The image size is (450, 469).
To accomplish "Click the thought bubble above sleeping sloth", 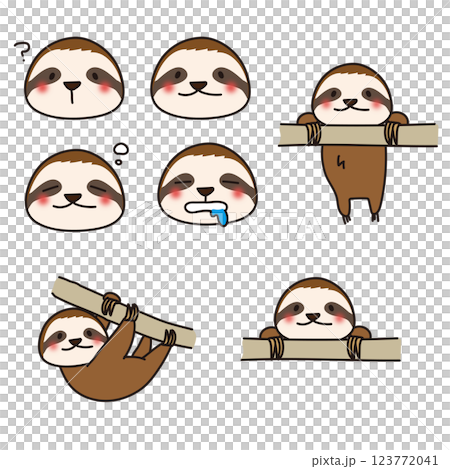I will click(120, 154).
